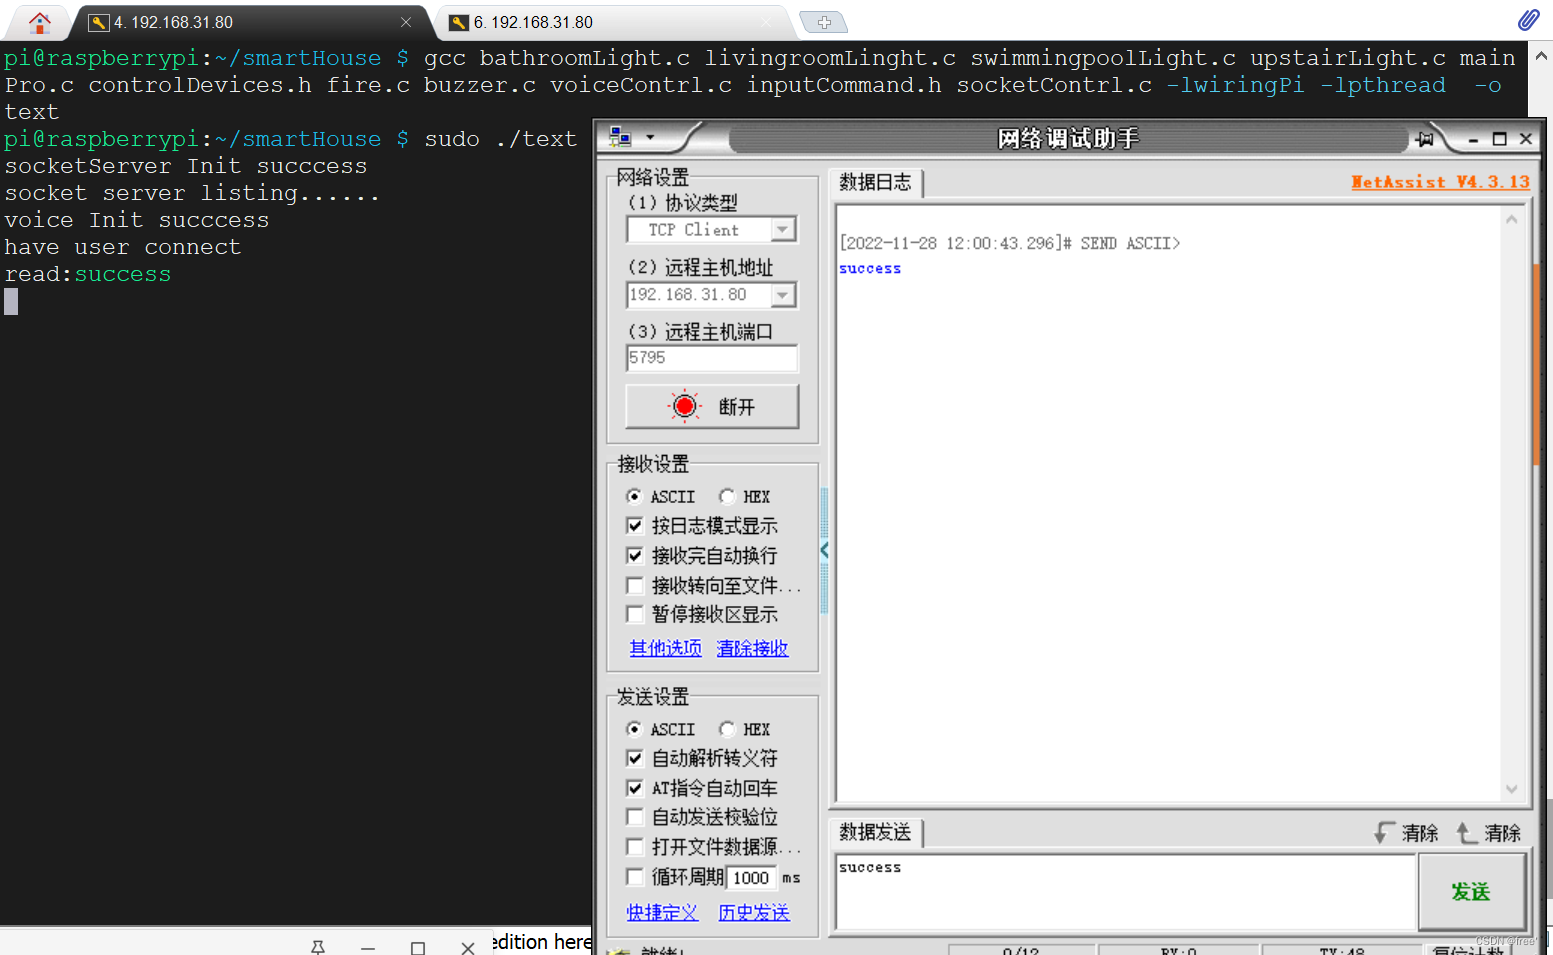Image resolution: width=1553 pixels, height=955 pixels.
Task: Open NetAssist V4.3.13 version link
Action: [x=1440, y=182]
